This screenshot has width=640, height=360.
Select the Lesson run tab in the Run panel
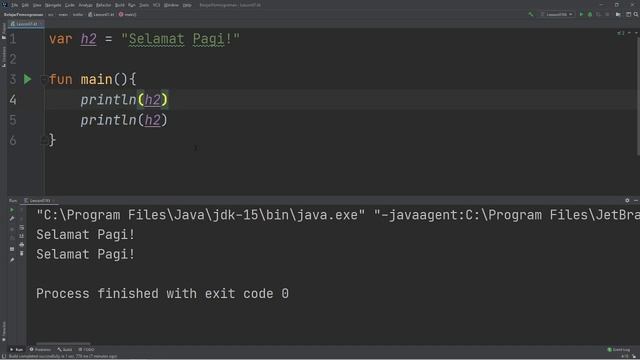39,200
